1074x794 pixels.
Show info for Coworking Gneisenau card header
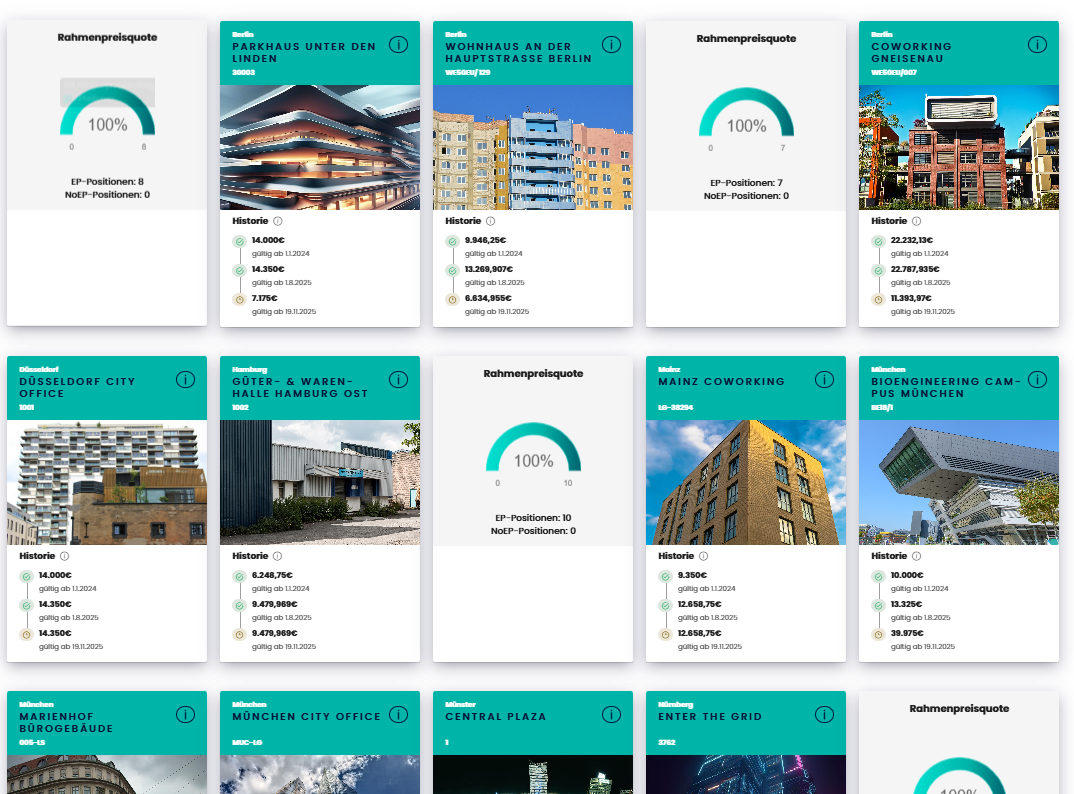point(1037,45)
